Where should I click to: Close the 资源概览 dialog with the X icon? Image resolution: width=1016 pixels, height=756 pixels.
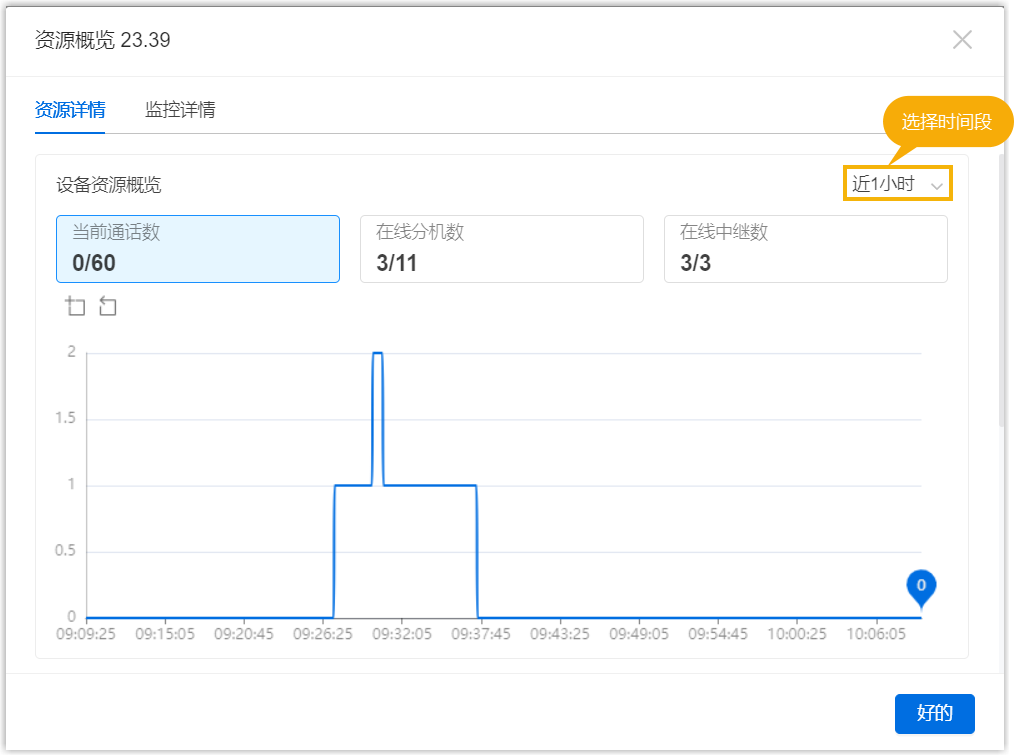[962, 40]
